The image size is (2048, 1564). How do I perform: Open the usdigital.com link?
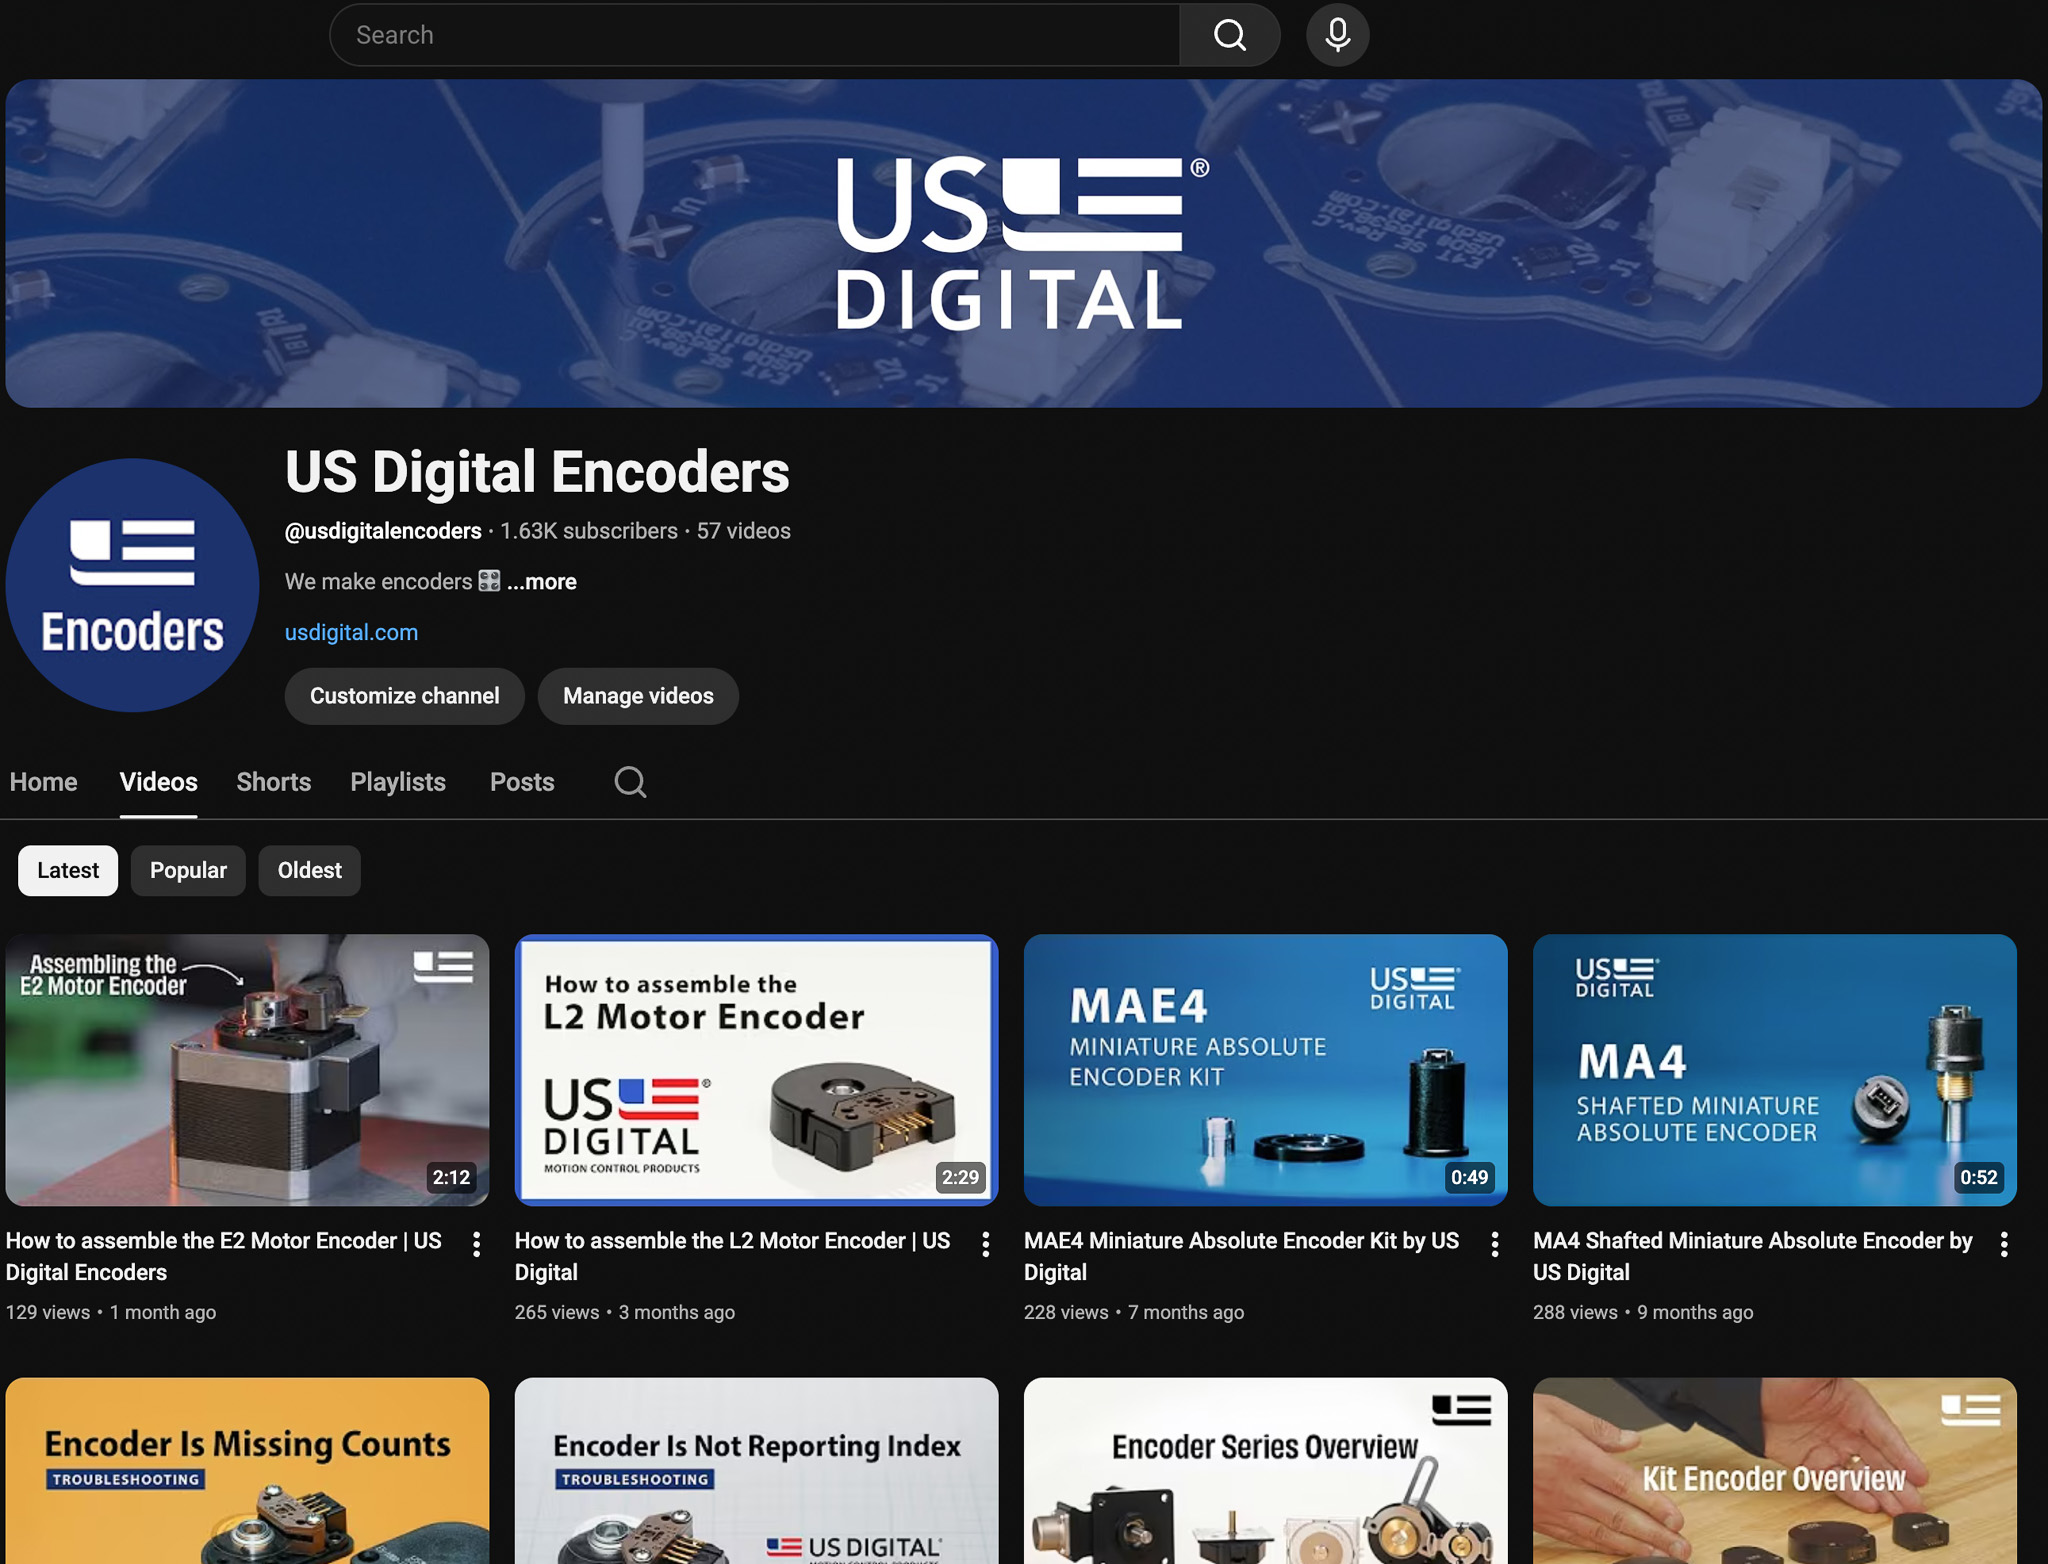tap(351, 632)
